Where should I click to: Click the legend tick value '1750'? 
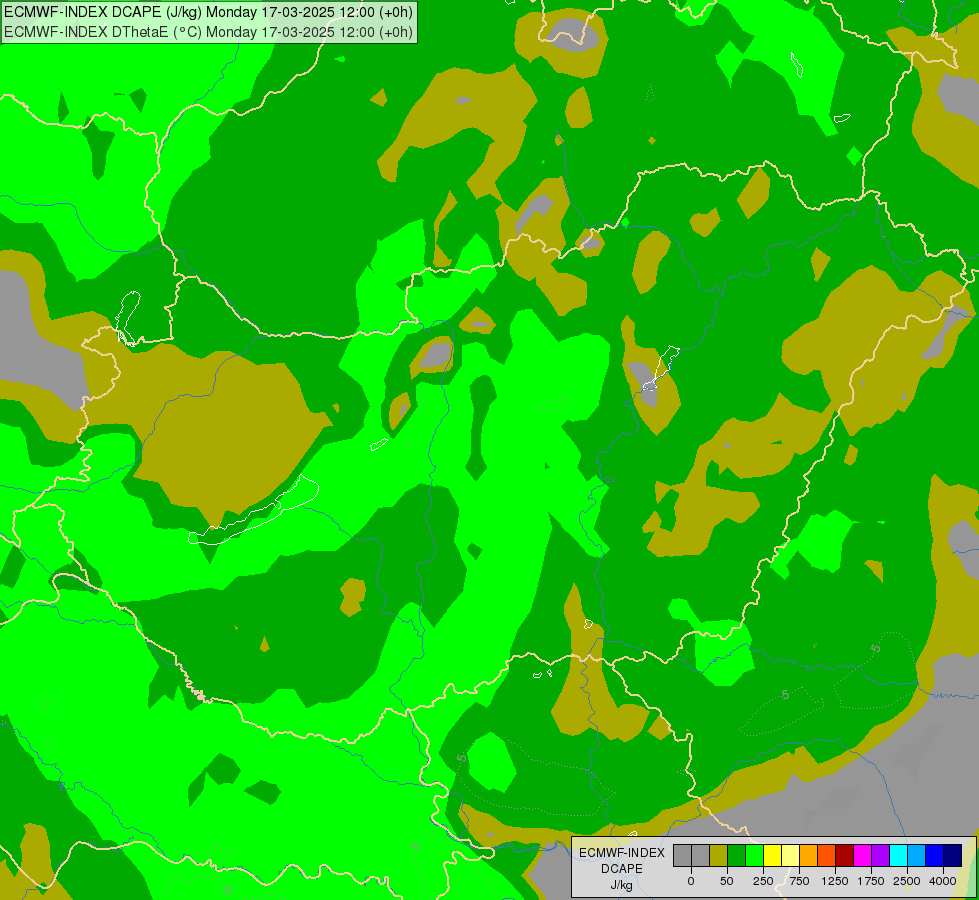[871, 881]
